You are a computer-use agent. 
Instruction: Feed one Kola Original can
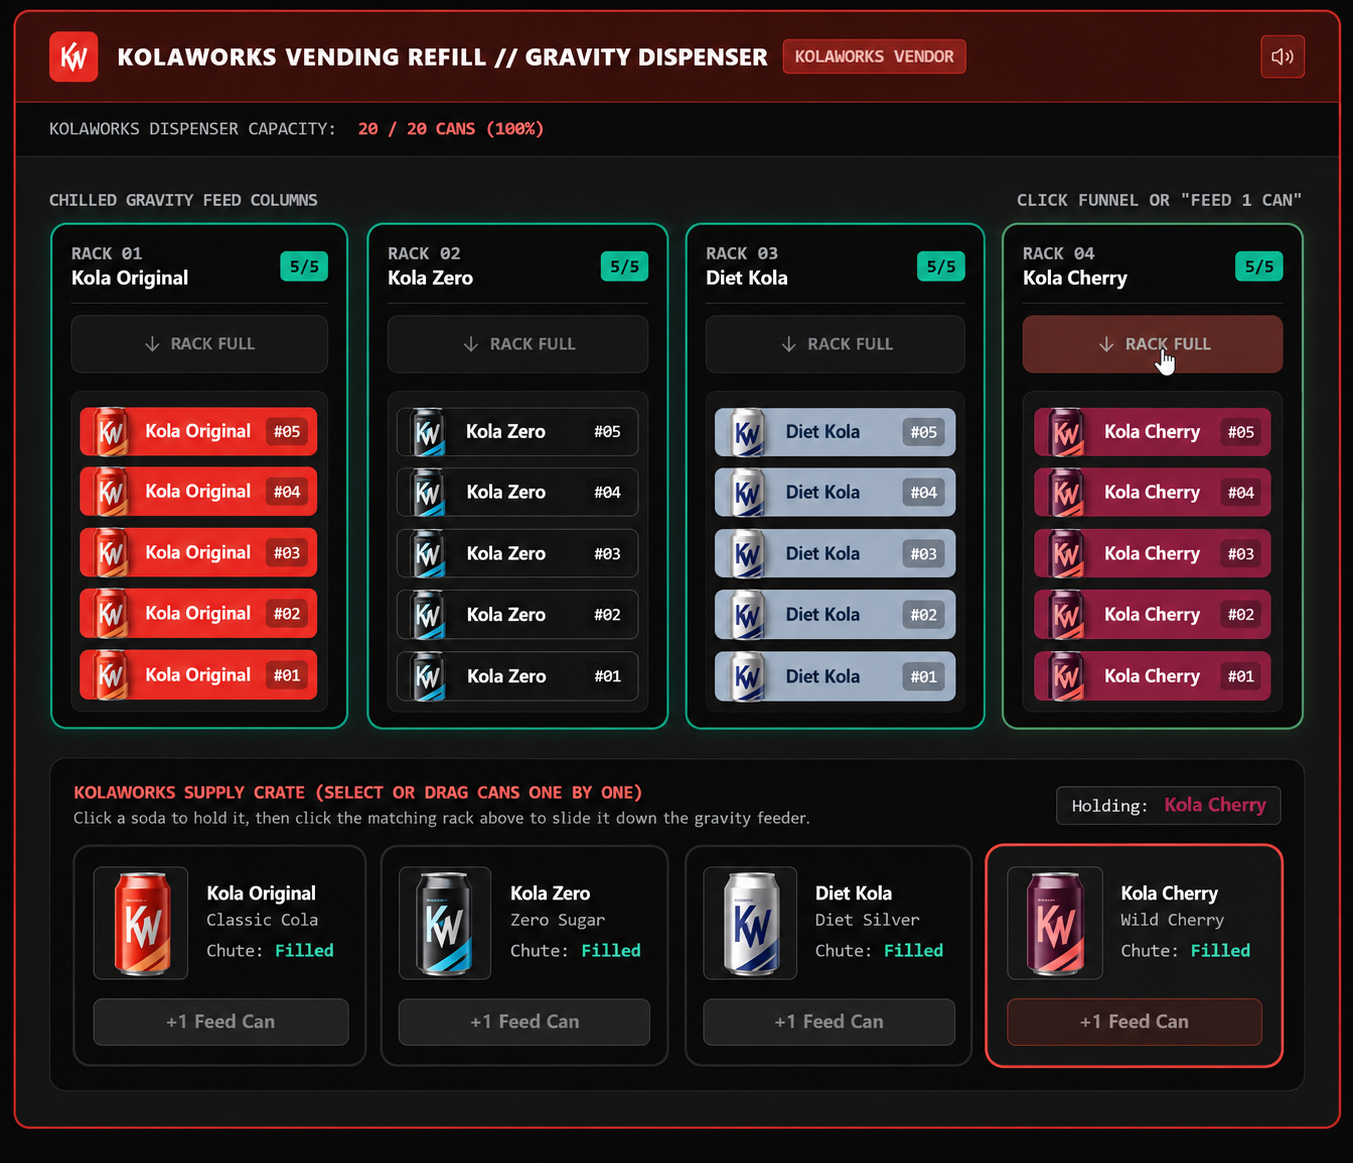221,1022
